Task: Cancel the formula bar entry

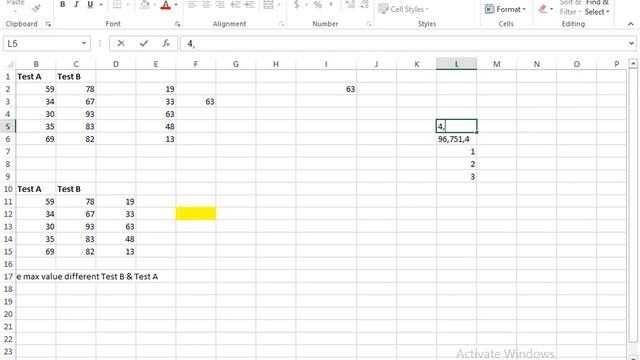Action: (x=121, y=43)
